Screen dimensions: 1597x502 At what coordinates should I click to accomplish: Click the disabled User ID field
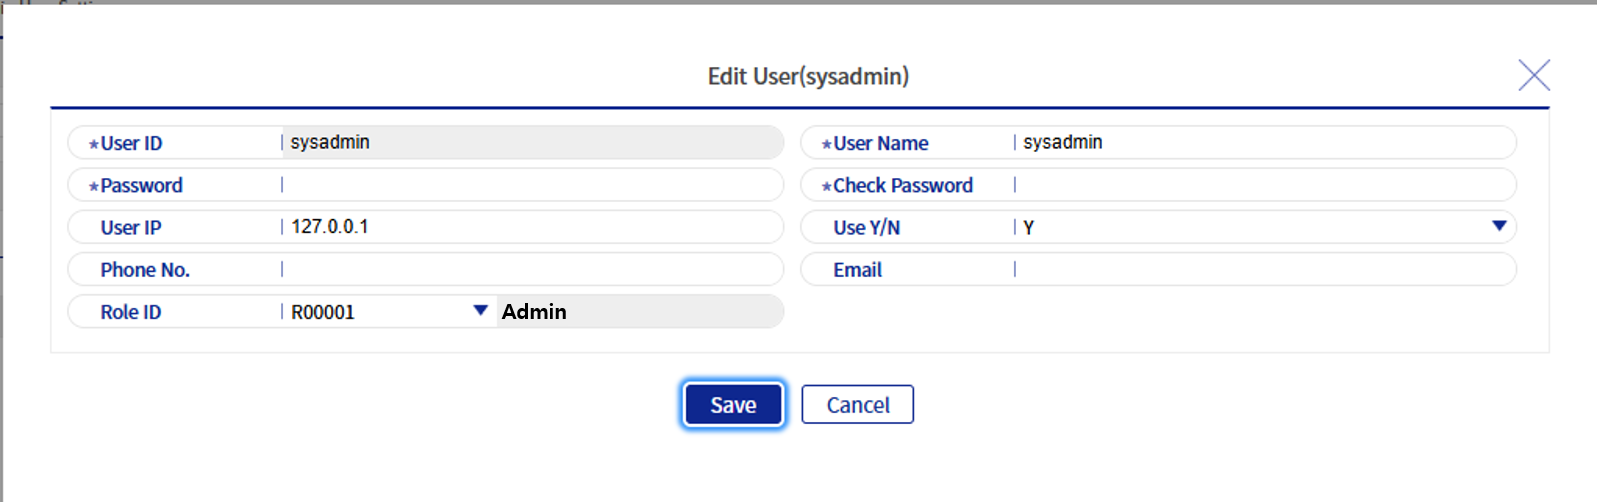click(x=530, y=143)
